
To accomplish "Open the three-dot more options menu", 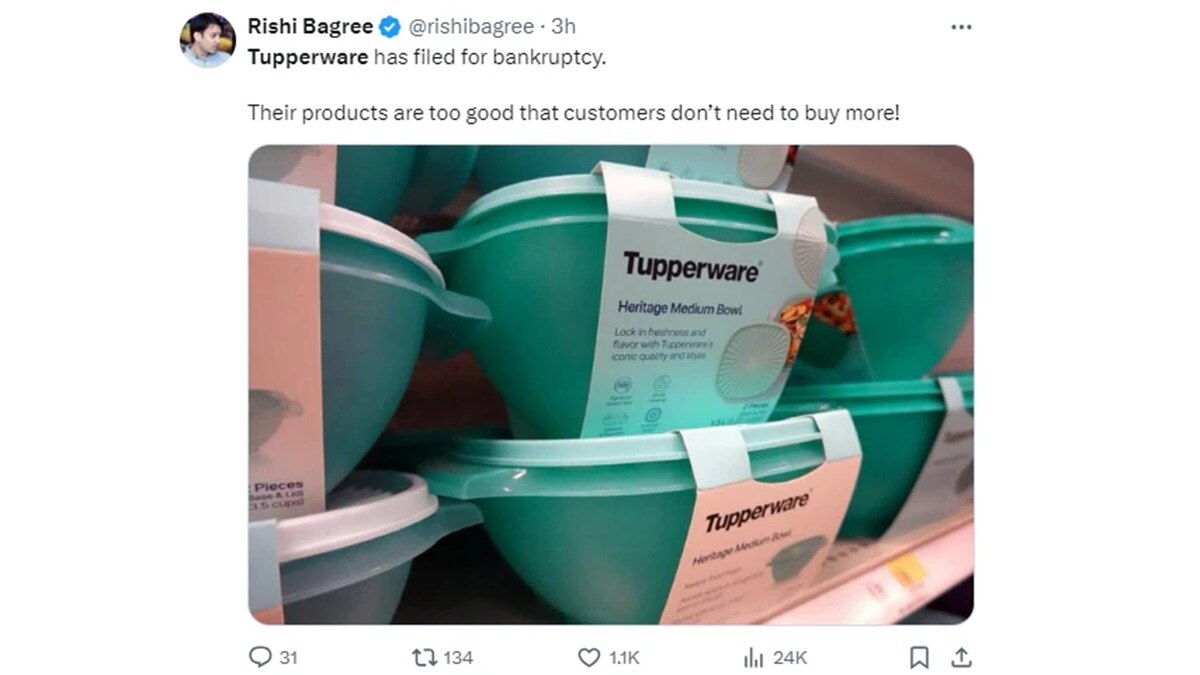I will (x=960, y=27).
